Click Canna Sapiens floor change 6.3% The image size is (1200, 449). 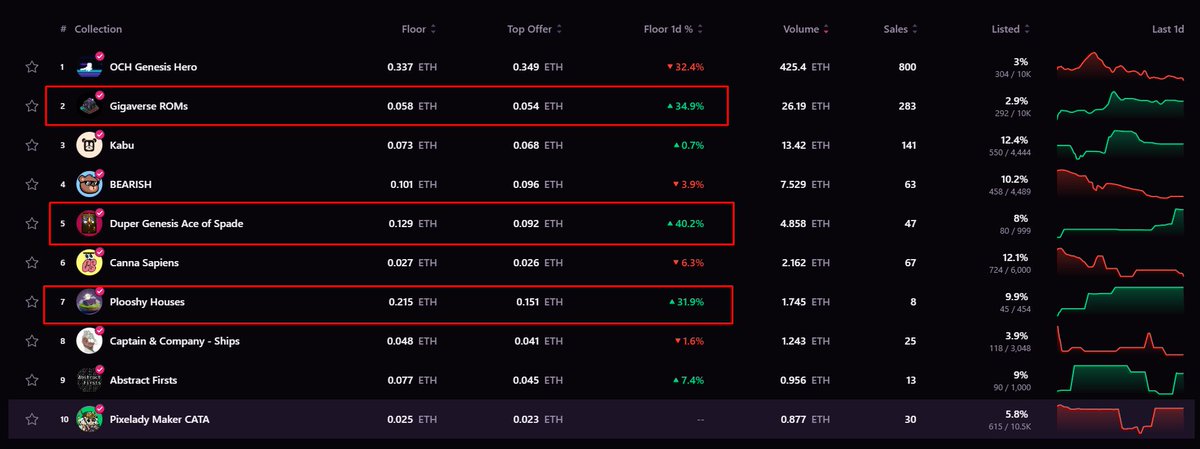point(688,263)
